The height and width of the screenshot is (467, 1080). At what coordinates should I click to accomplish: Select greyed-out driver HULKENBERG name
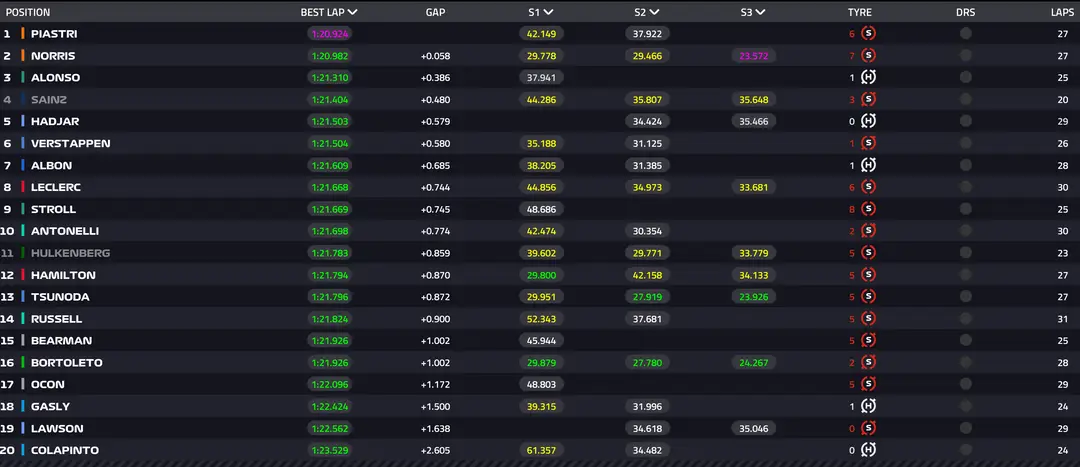pyautogui.click(x=70, y=253)
